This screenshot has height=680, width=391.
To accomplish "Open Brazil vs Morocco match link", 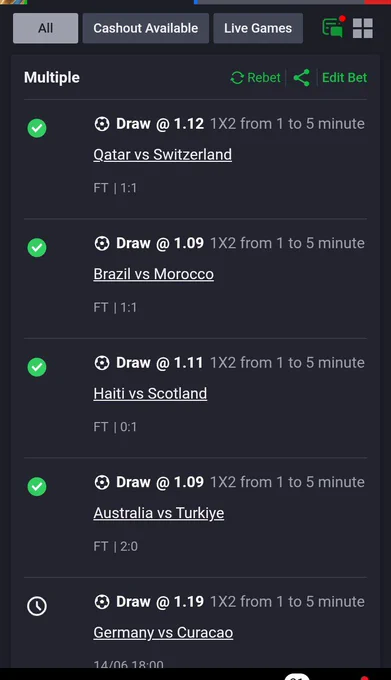I will click(153, 274).
